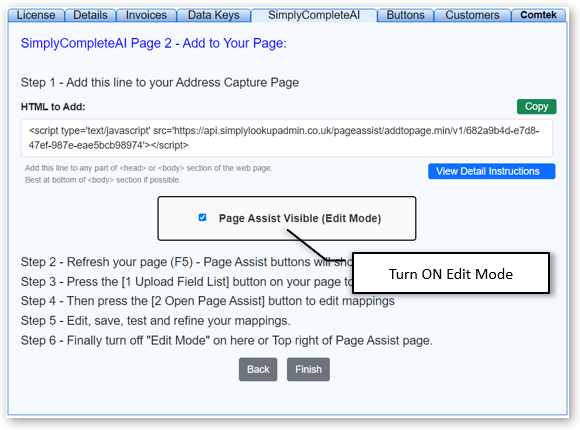Go to the Invoices tab
The image size is (580, 430).
tap(146, 15)
